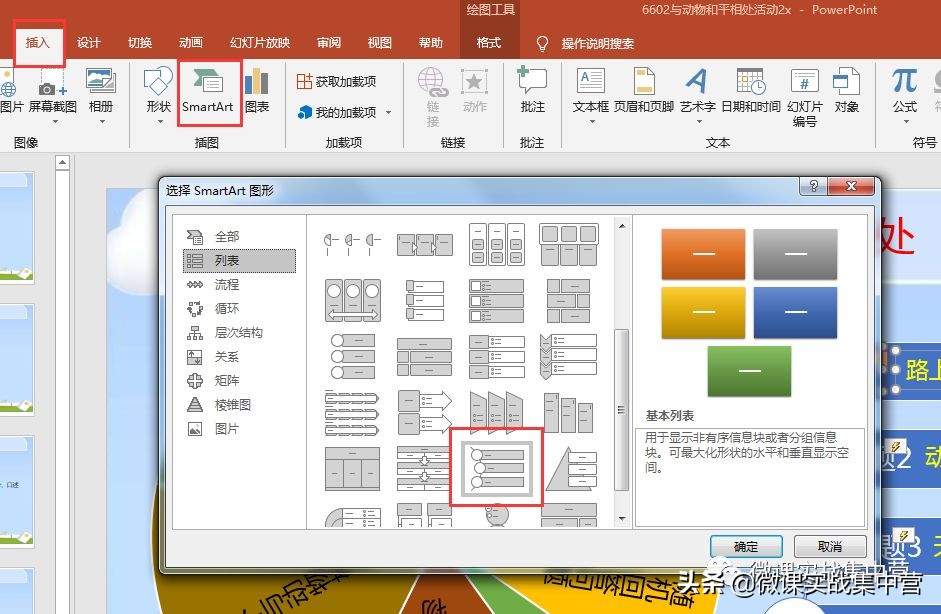Open the 帮助 tab
This screenshot has height=614, width=941.
tap(430, 43)
